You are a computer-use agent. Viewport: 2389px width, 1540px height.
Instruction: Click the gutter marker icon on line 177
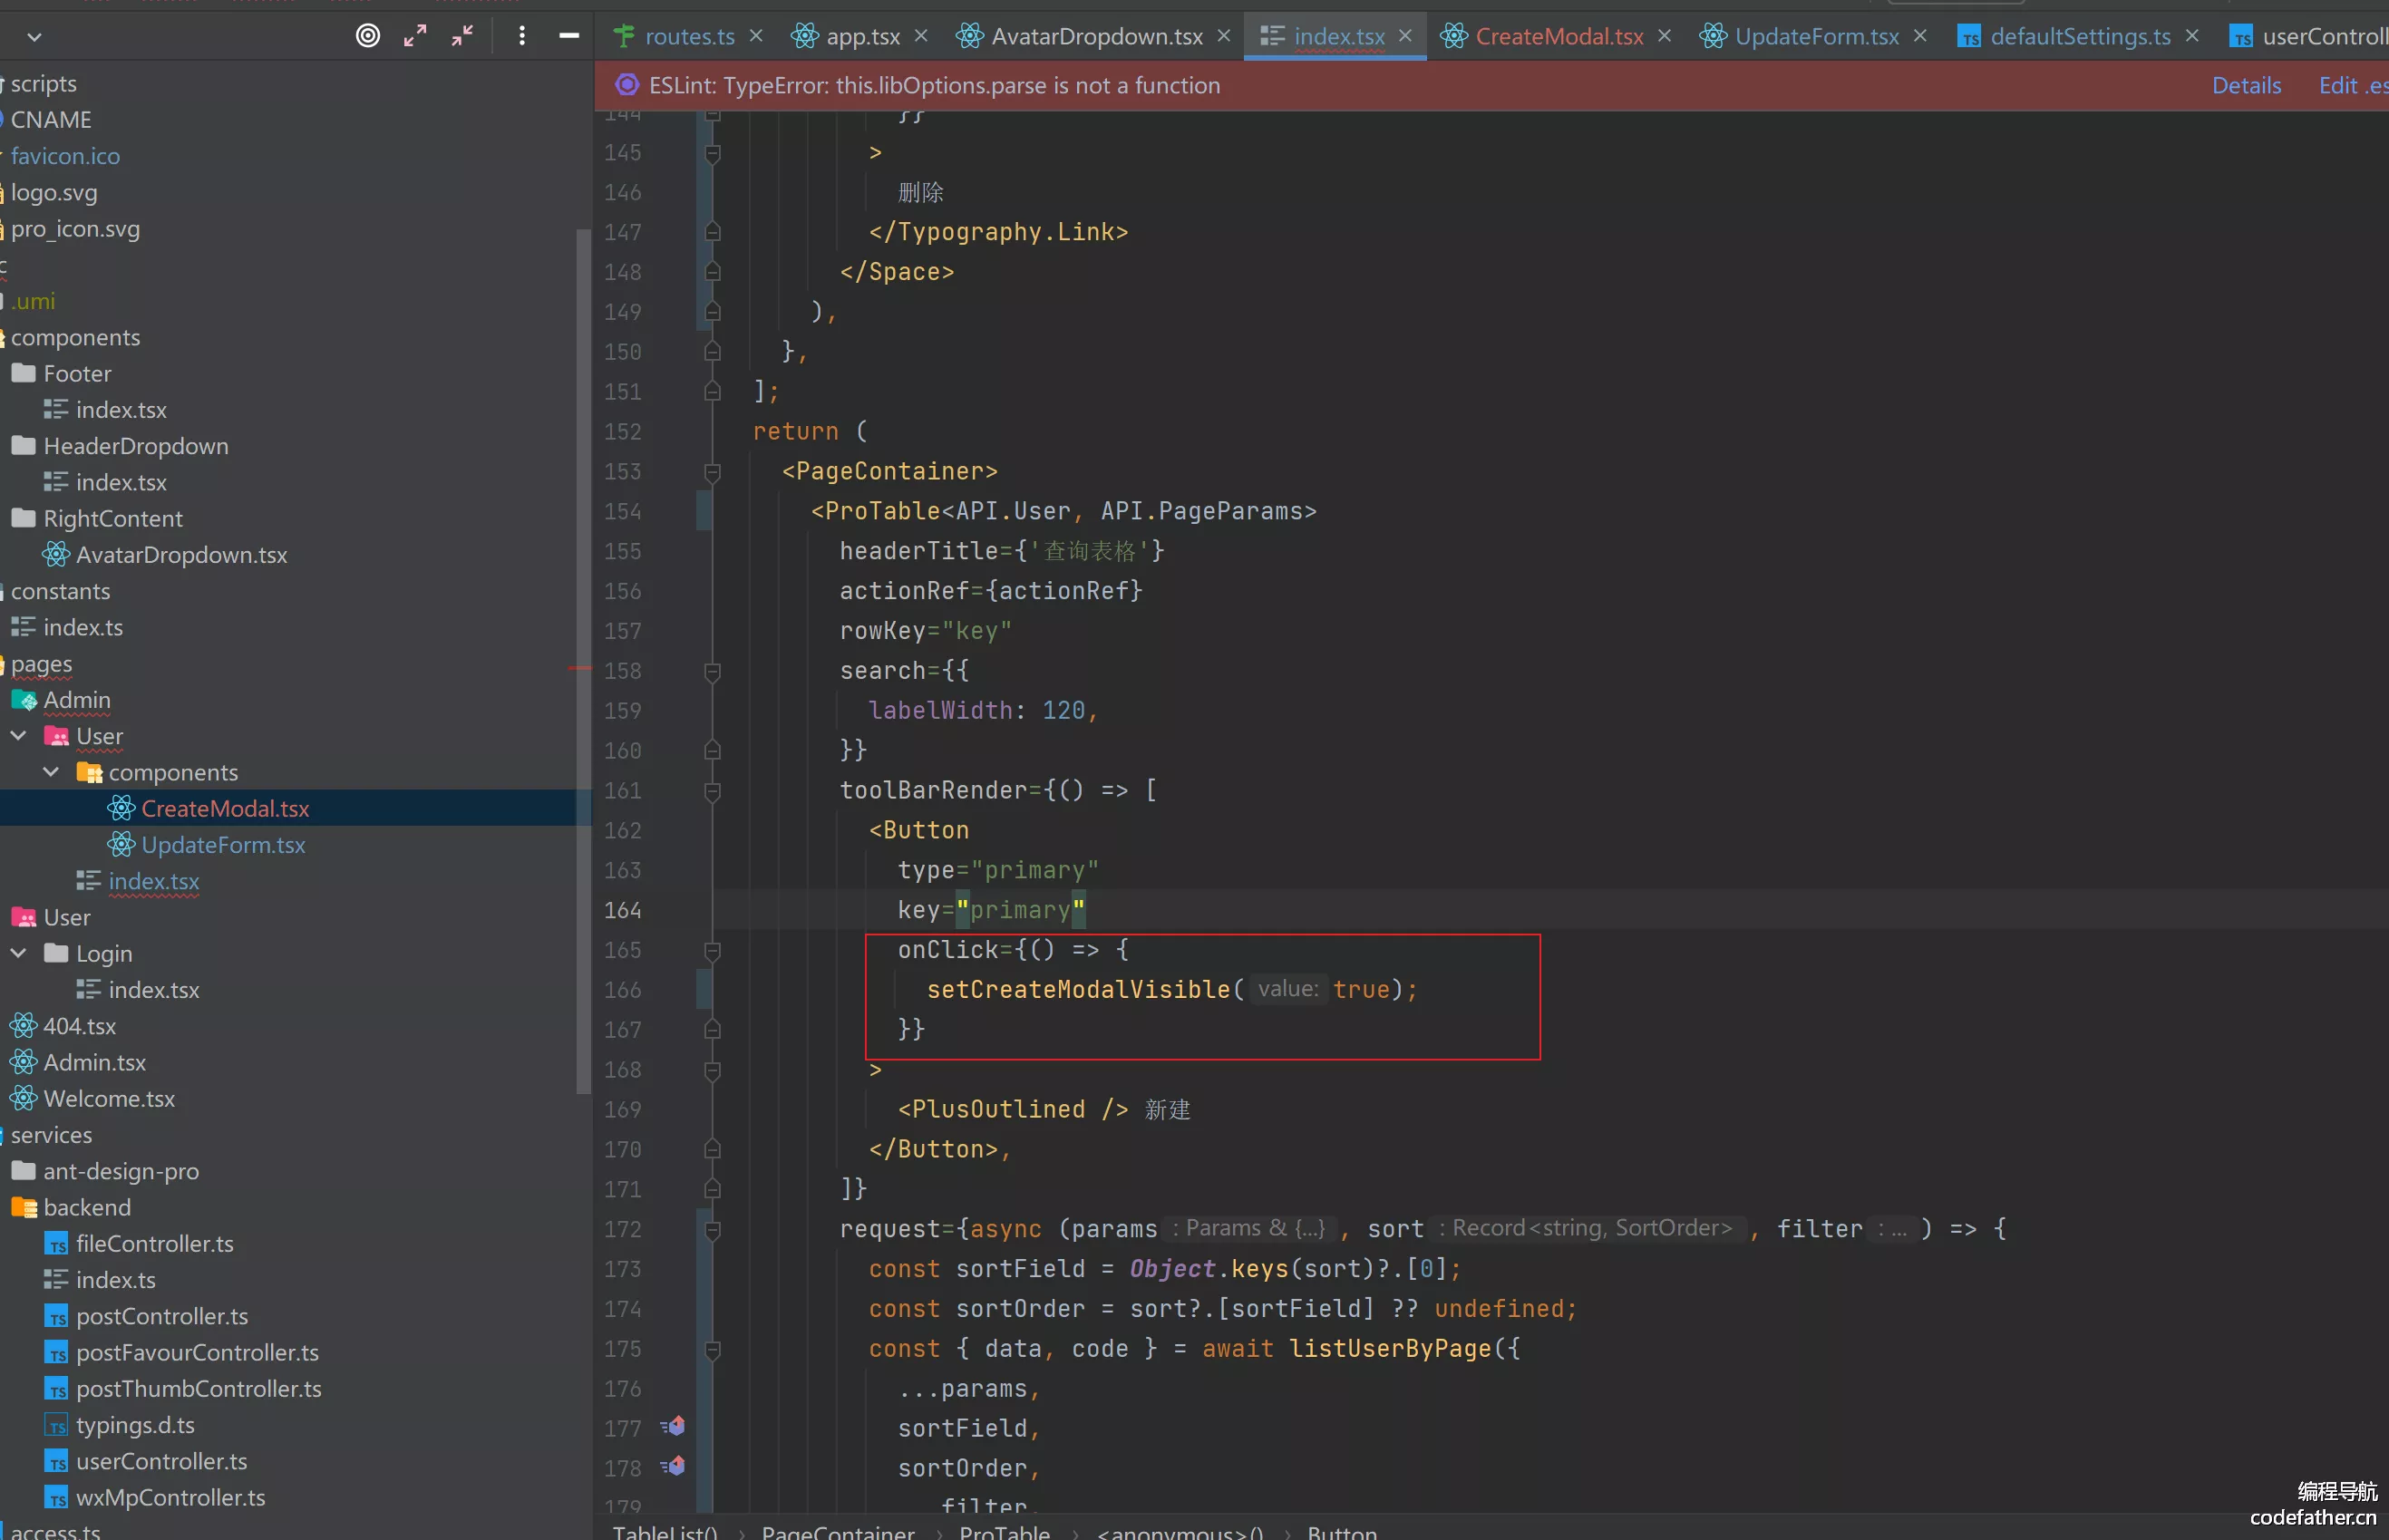click(x=673, y=1426)
